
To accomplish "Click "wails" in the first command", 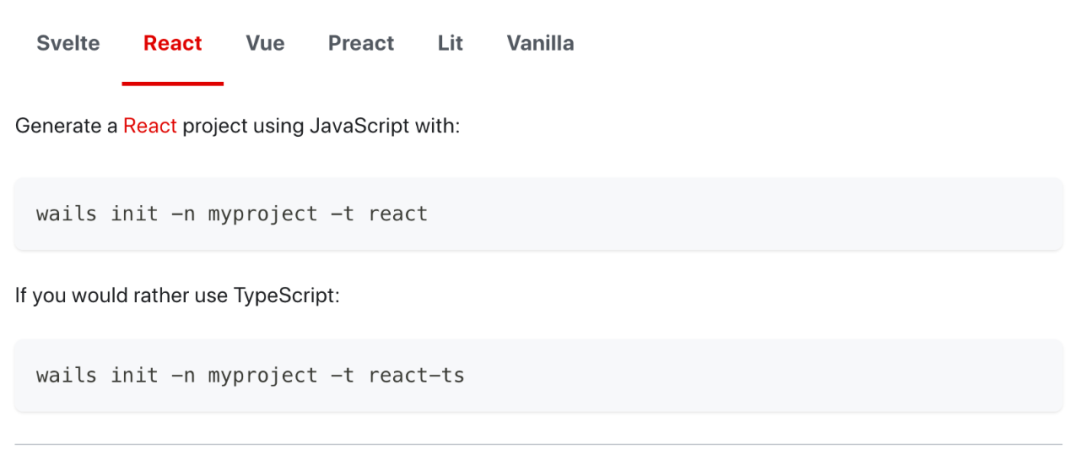I will [66, 214].
